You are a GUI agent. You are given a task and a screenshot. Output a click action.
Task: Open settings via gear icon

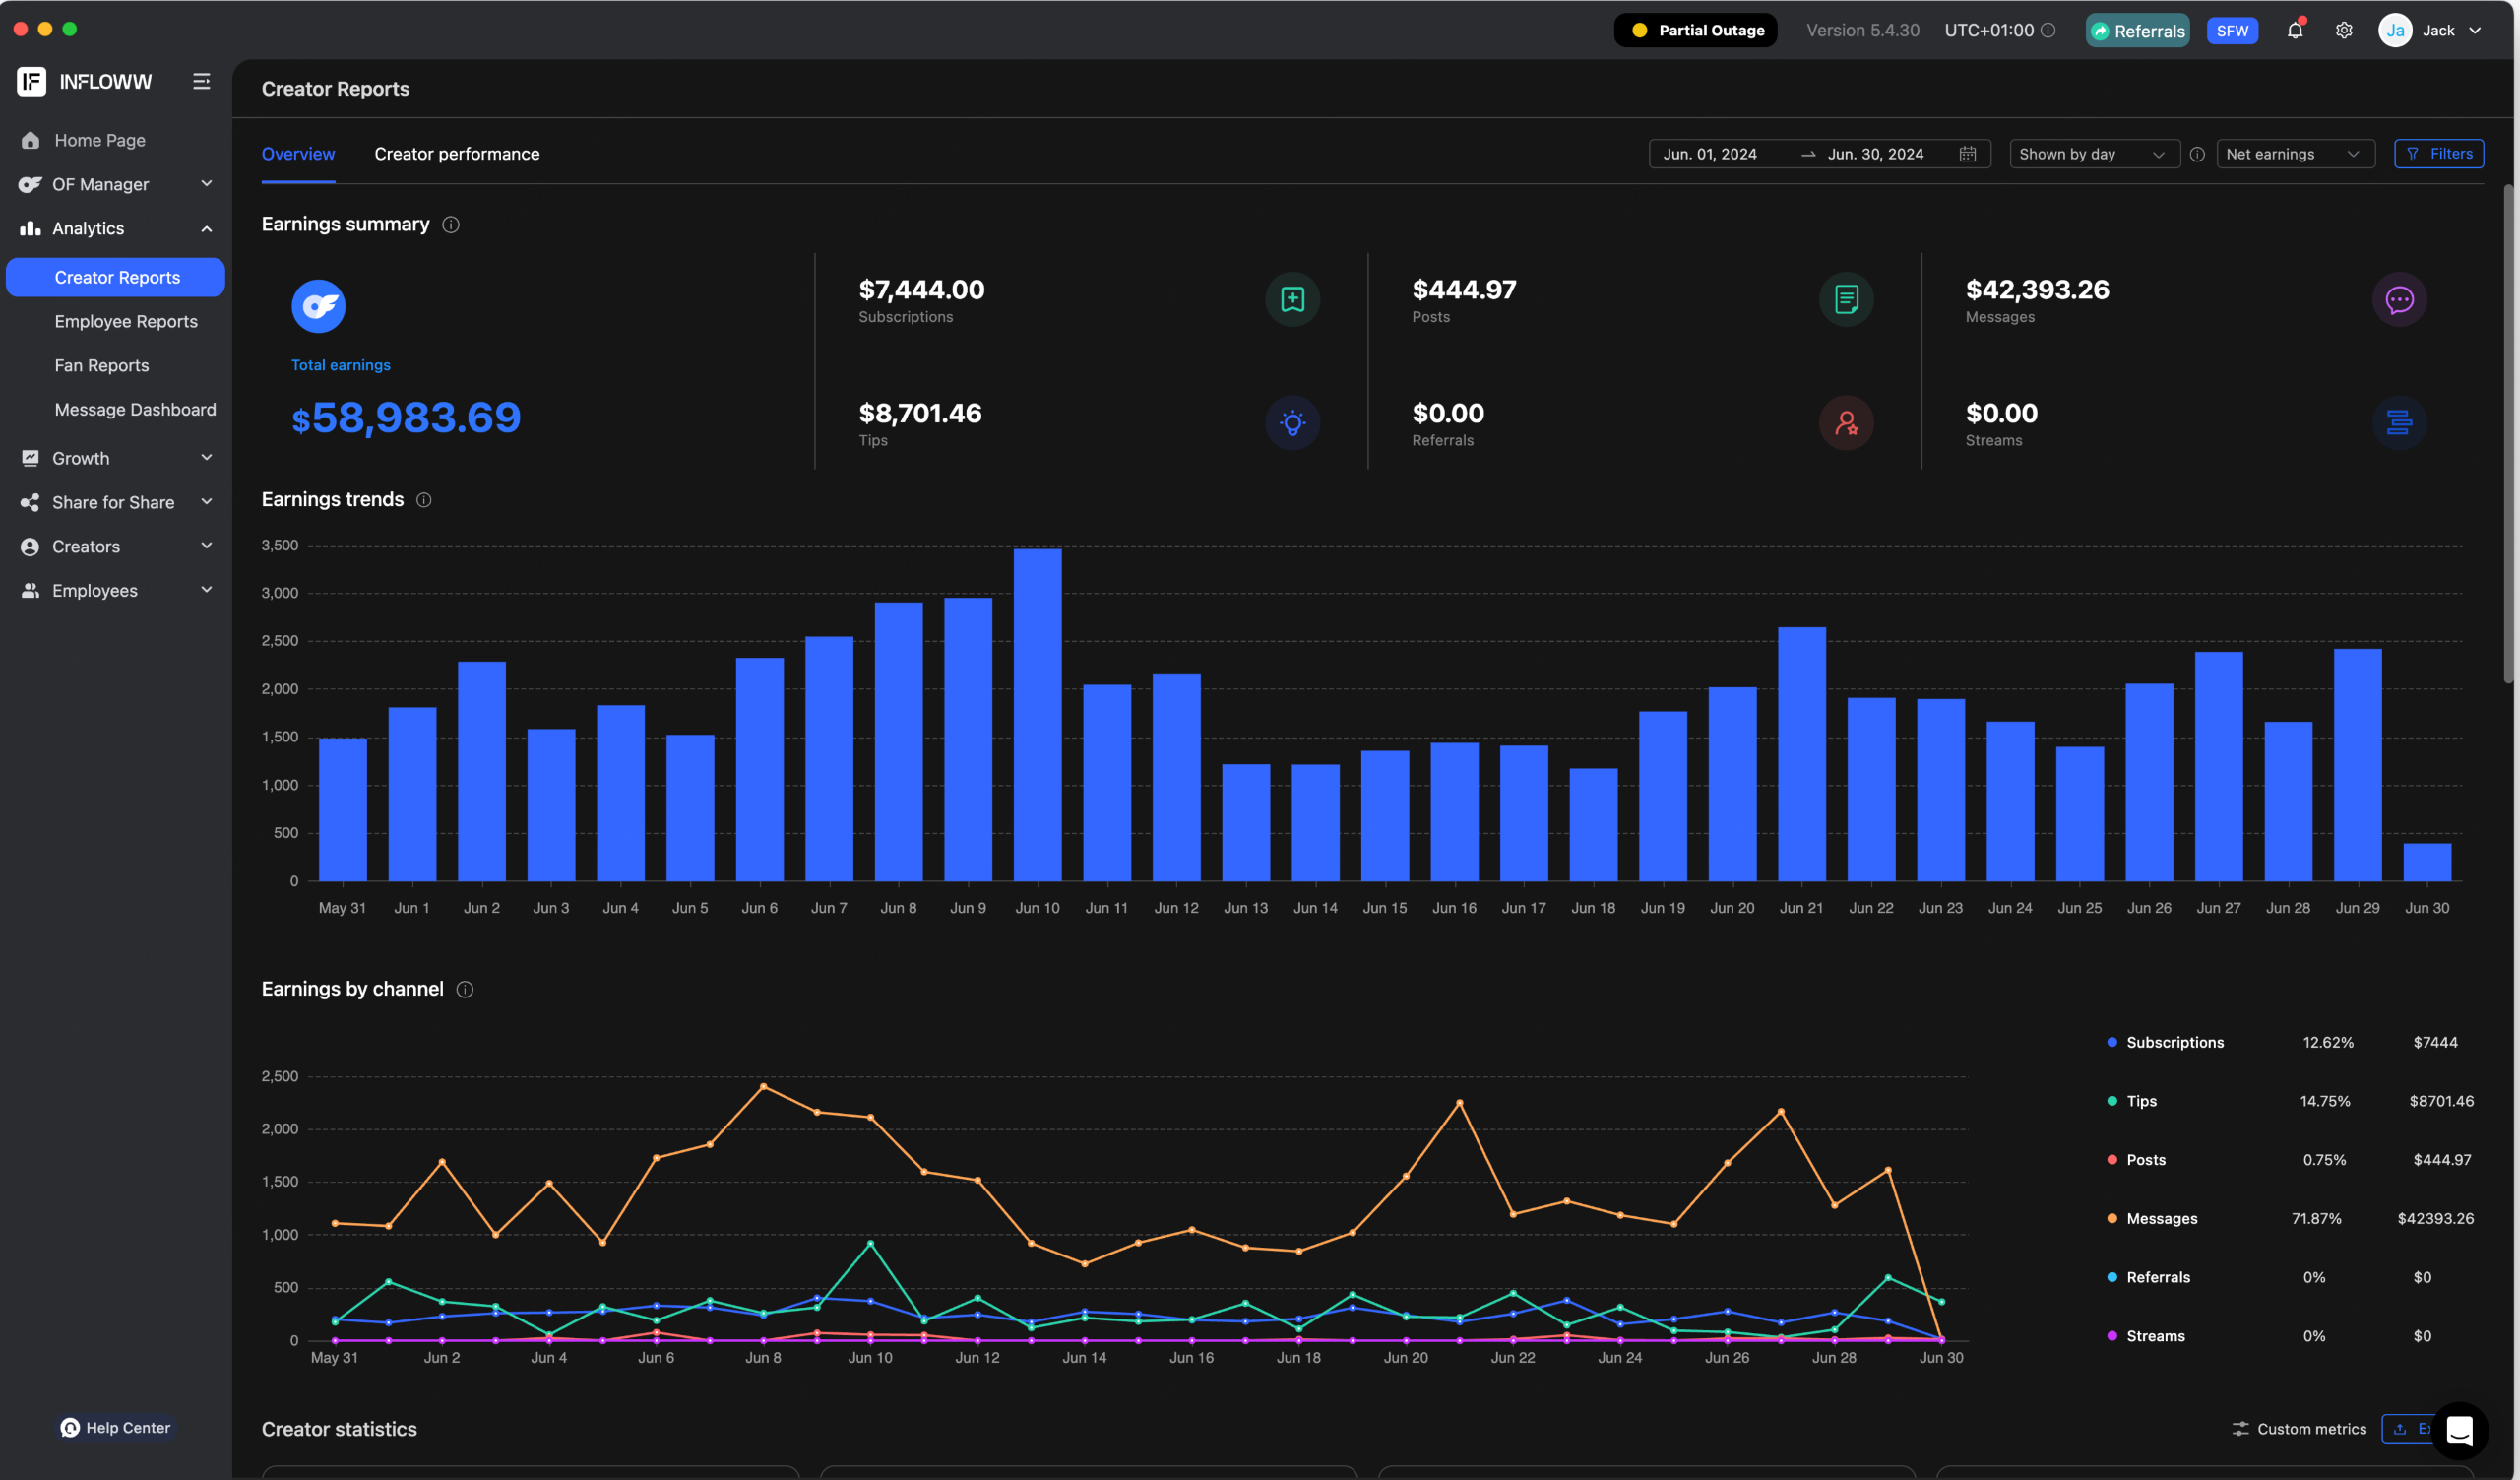coord(2343,30)
